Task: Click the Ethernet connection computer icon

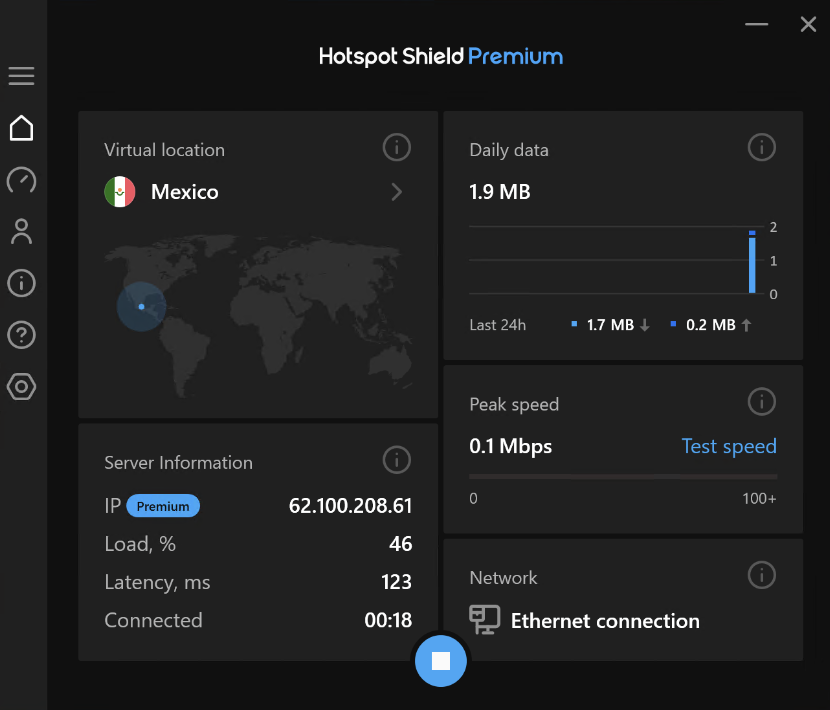Action: [x=484, y=619]
